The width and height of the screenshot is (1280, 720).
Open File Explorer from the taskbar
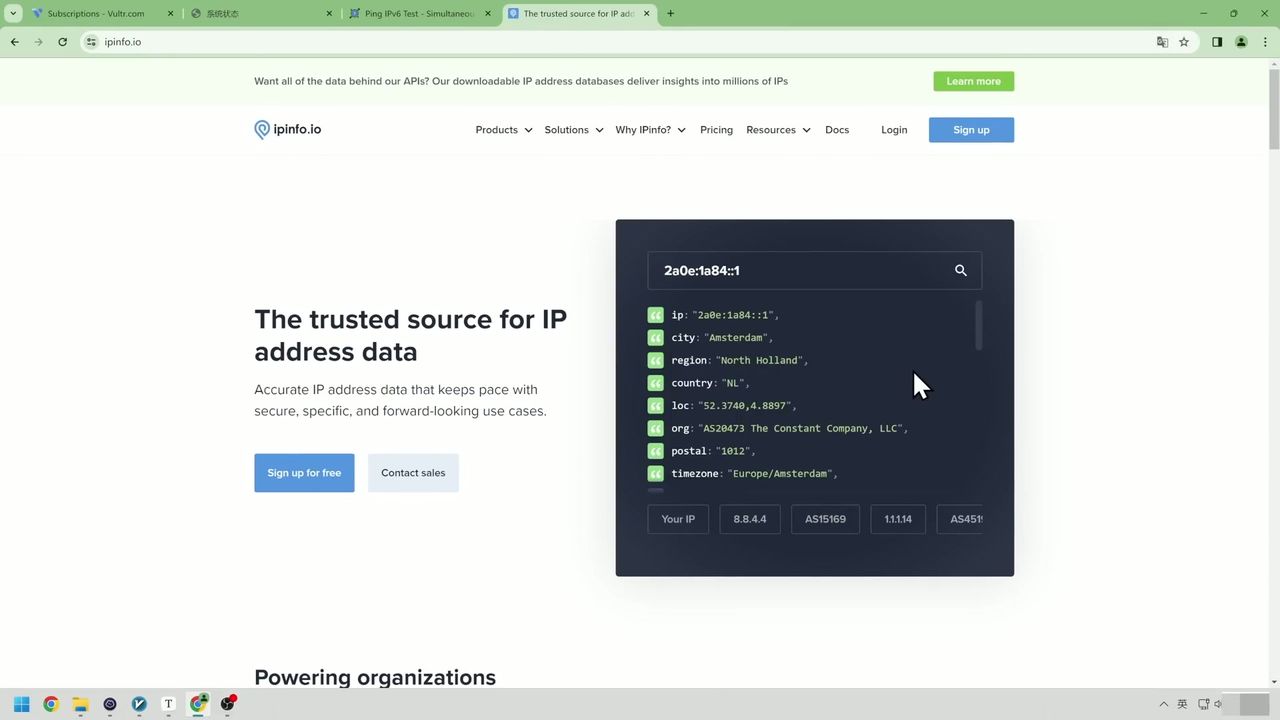point(80,705)
